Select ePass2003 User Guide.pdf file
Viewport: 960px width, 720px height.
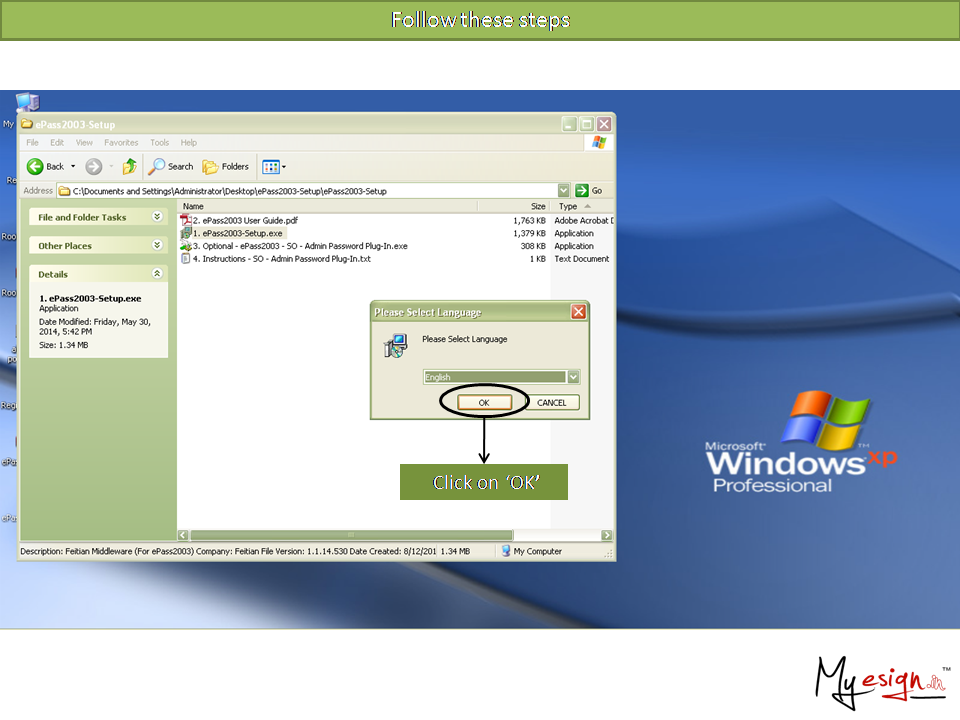point(244,220)
